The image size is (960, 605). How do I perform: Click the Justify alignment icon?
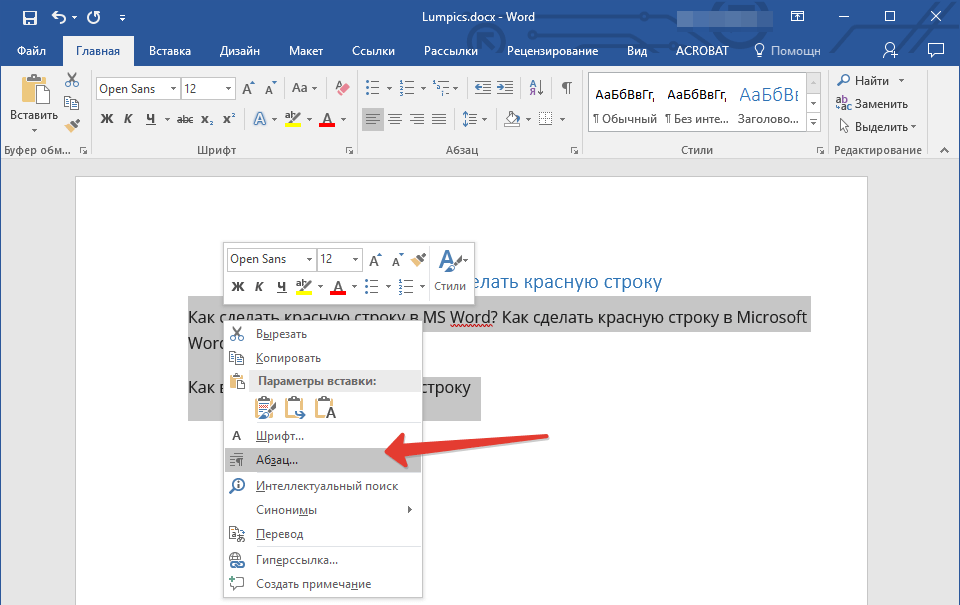pyautogui.click(x=439, y=119)
